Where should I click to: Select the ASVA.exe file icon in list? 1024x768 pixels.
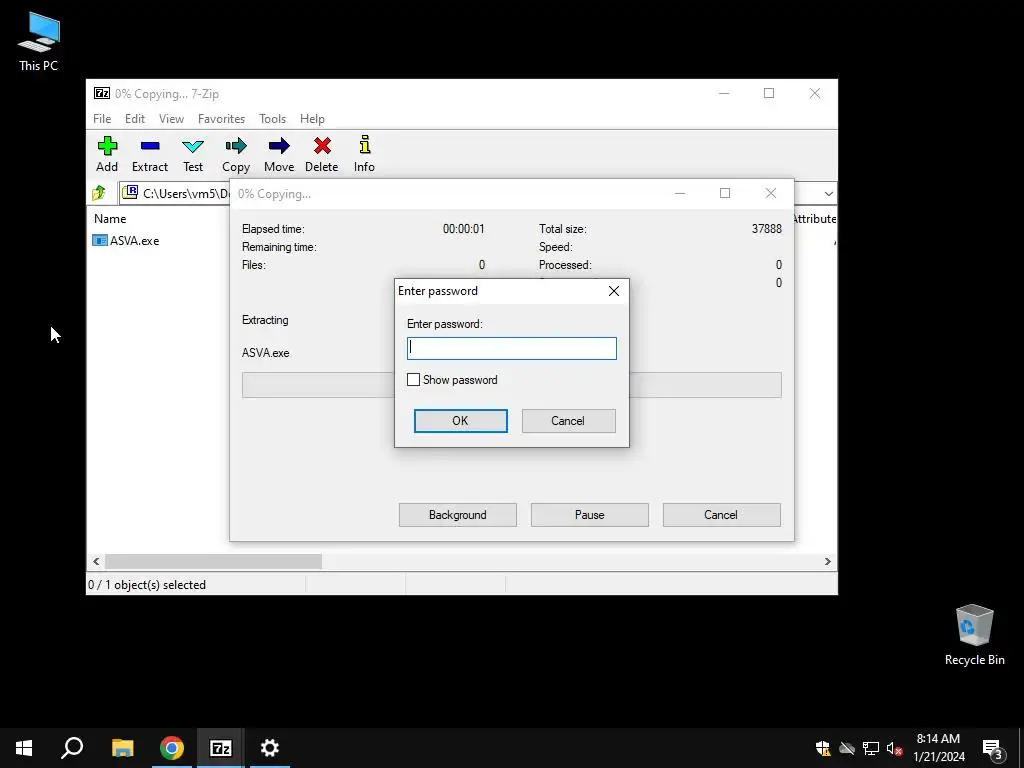click(x=99, y=240)
